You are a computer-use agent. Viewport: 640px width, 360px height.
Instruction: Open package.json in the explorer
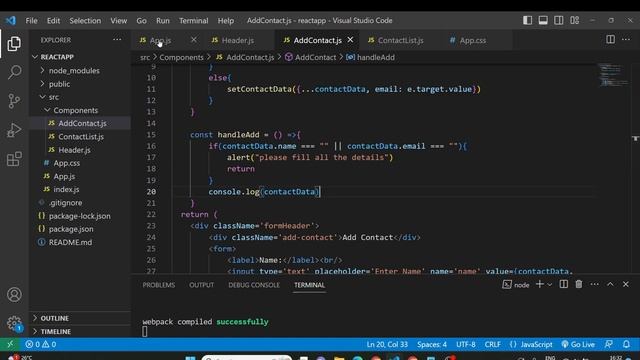(80, 229)
